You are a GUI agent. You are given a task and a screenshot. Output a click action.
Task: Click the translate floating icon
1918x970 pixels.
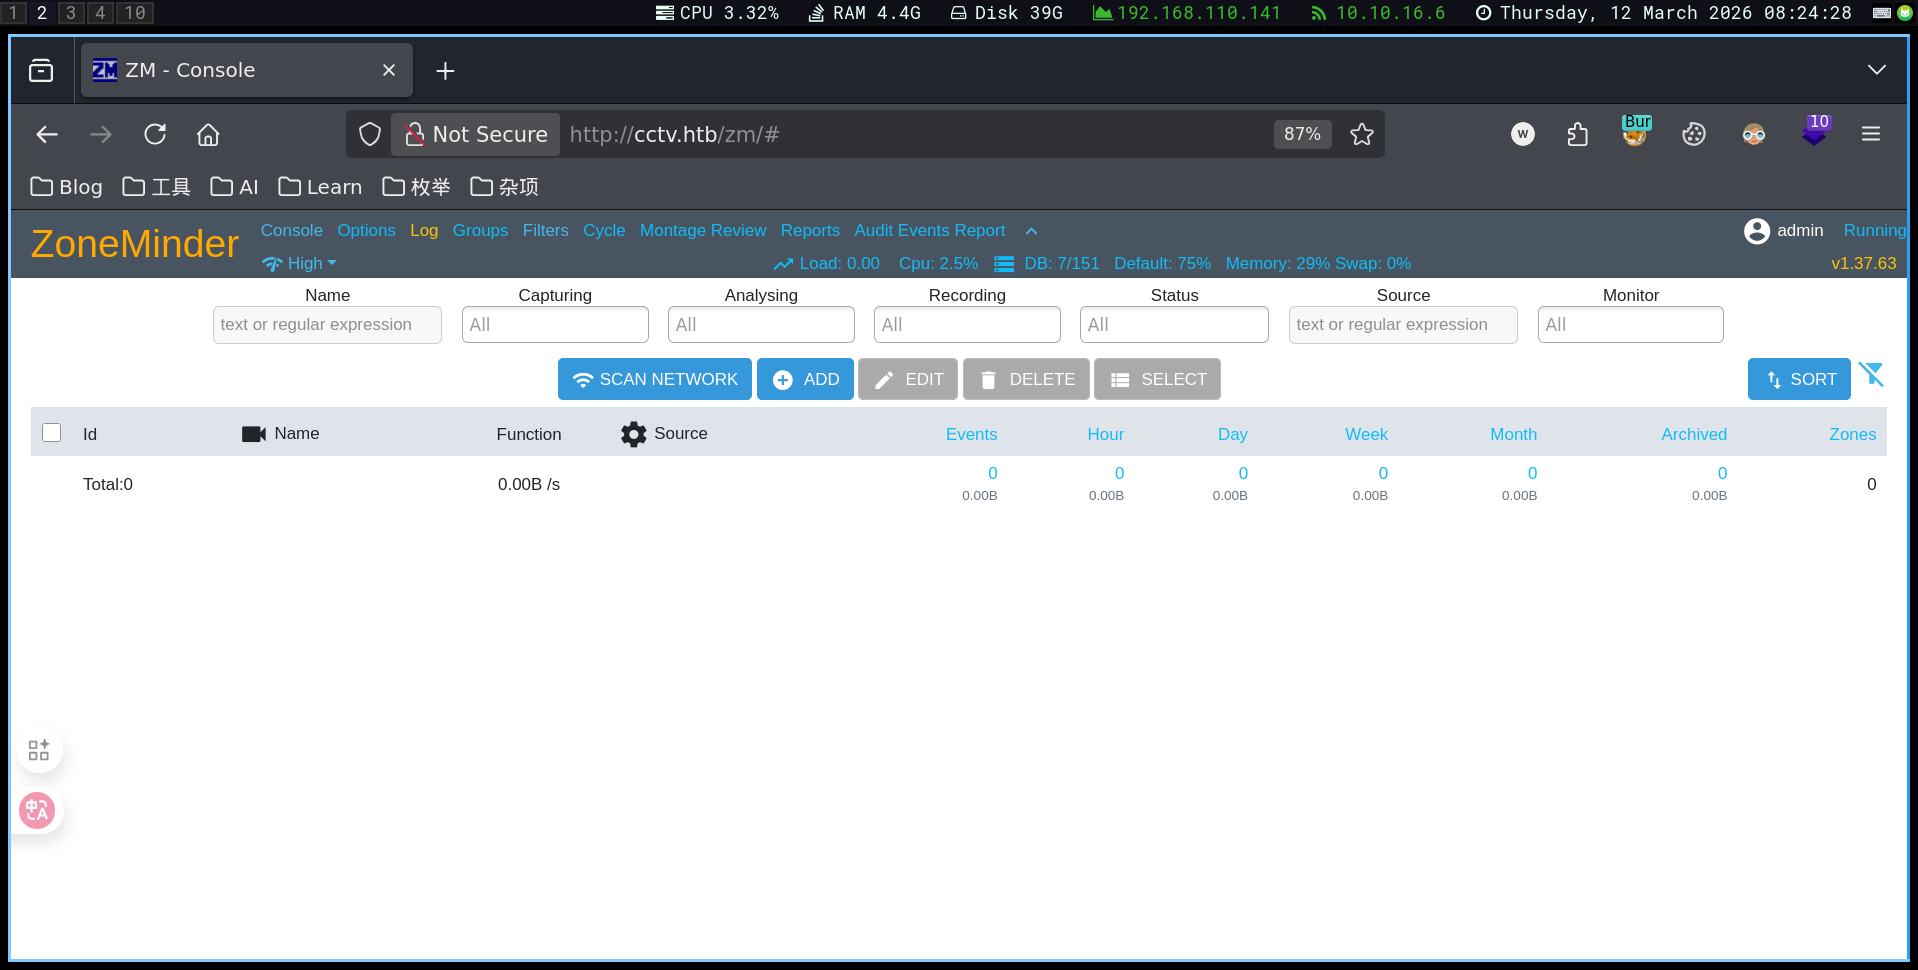pos(38,810)
